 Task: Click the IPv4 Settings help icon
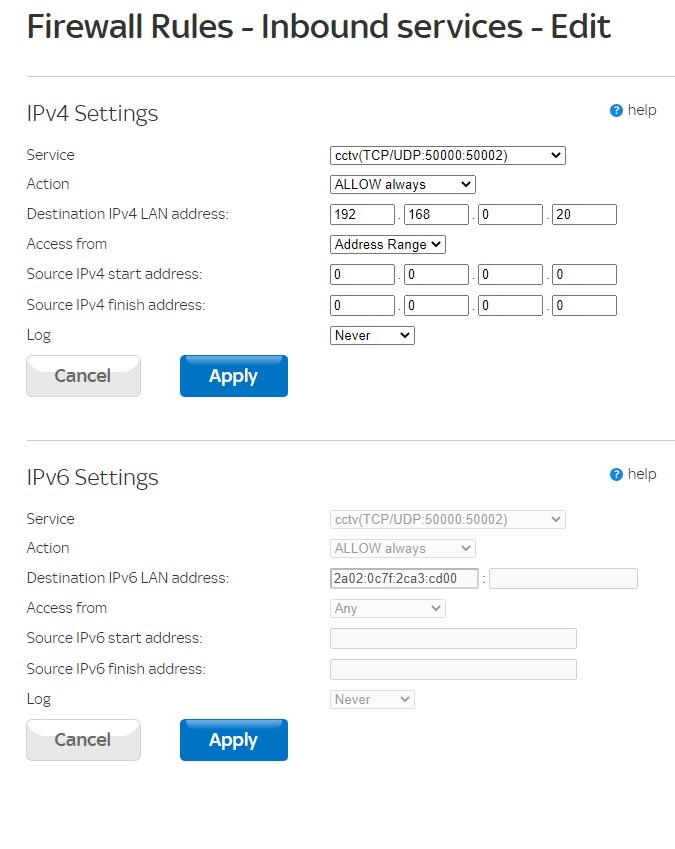point(616,111)
